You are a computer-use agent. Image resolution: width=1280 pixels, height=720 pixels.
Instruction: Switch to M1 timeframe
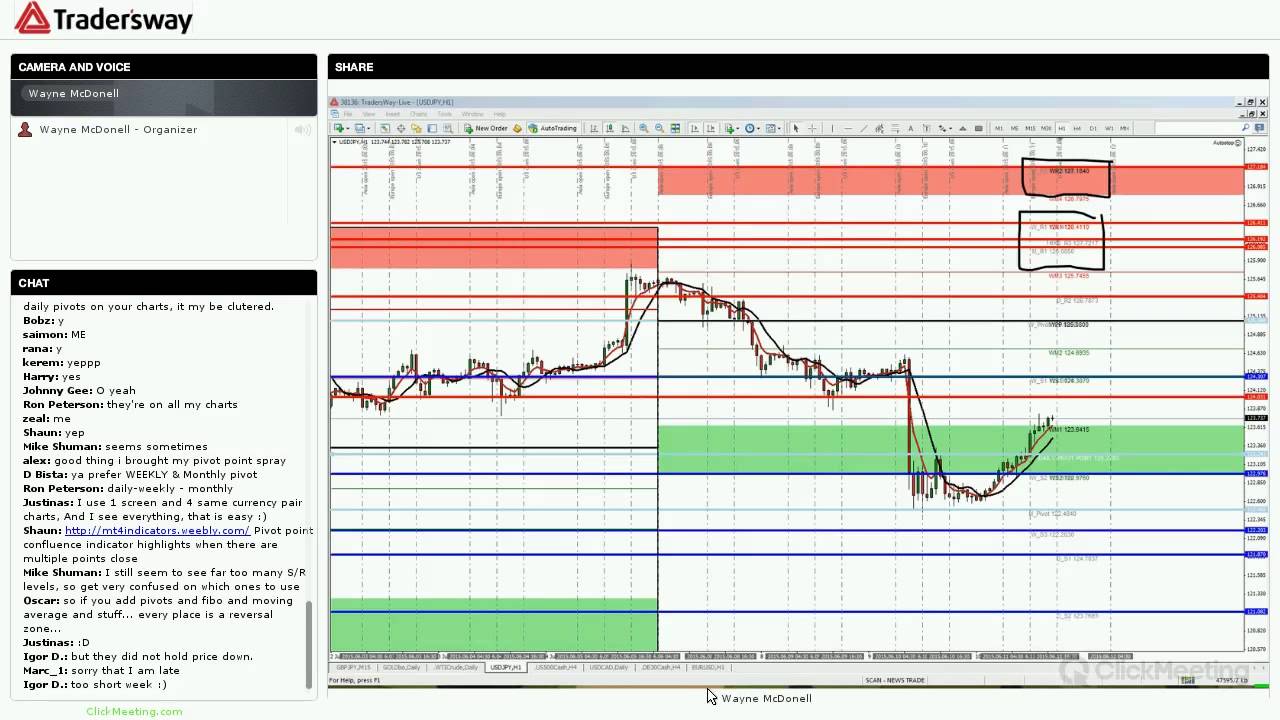pyautogui.click(x=999, y=128)
